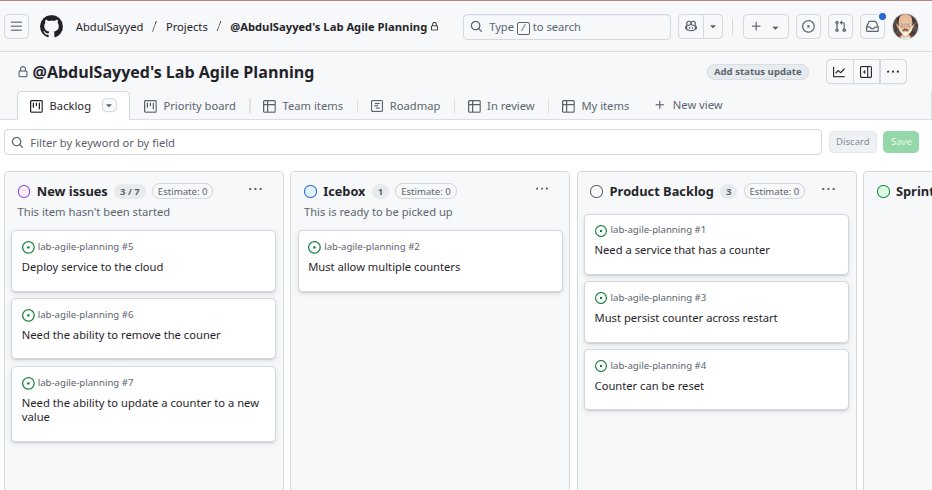Focus the Filter by keyword field
Viewport: 932px width, 490px height.
[413, 143]
